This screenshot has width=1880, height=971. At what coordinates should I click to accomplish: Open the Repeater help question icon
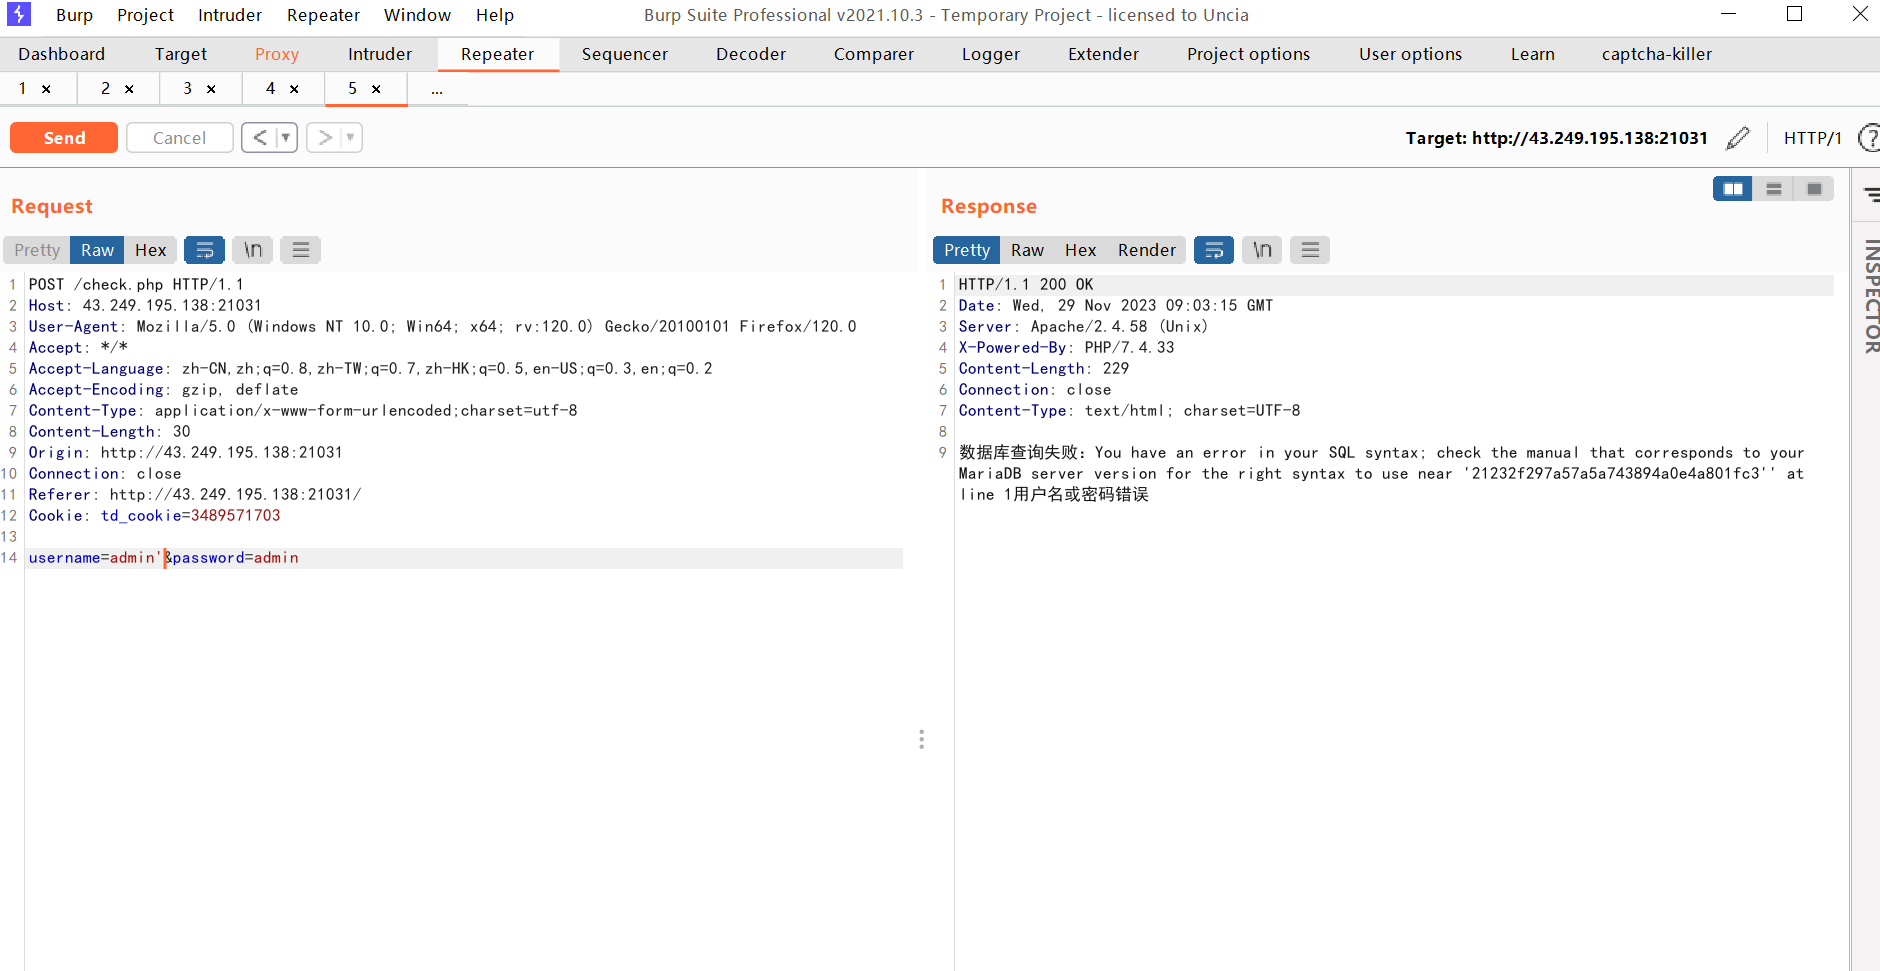[x=1868, y=138]
